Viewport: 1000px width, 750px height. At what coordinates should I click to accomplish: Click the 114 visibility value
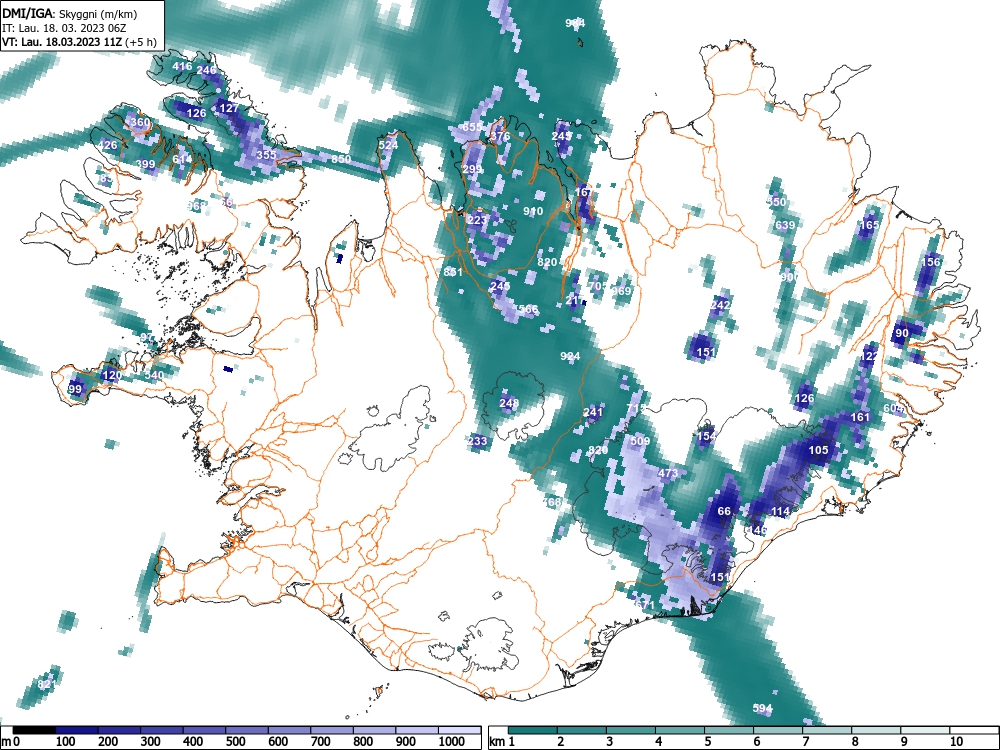coord(781,511)
